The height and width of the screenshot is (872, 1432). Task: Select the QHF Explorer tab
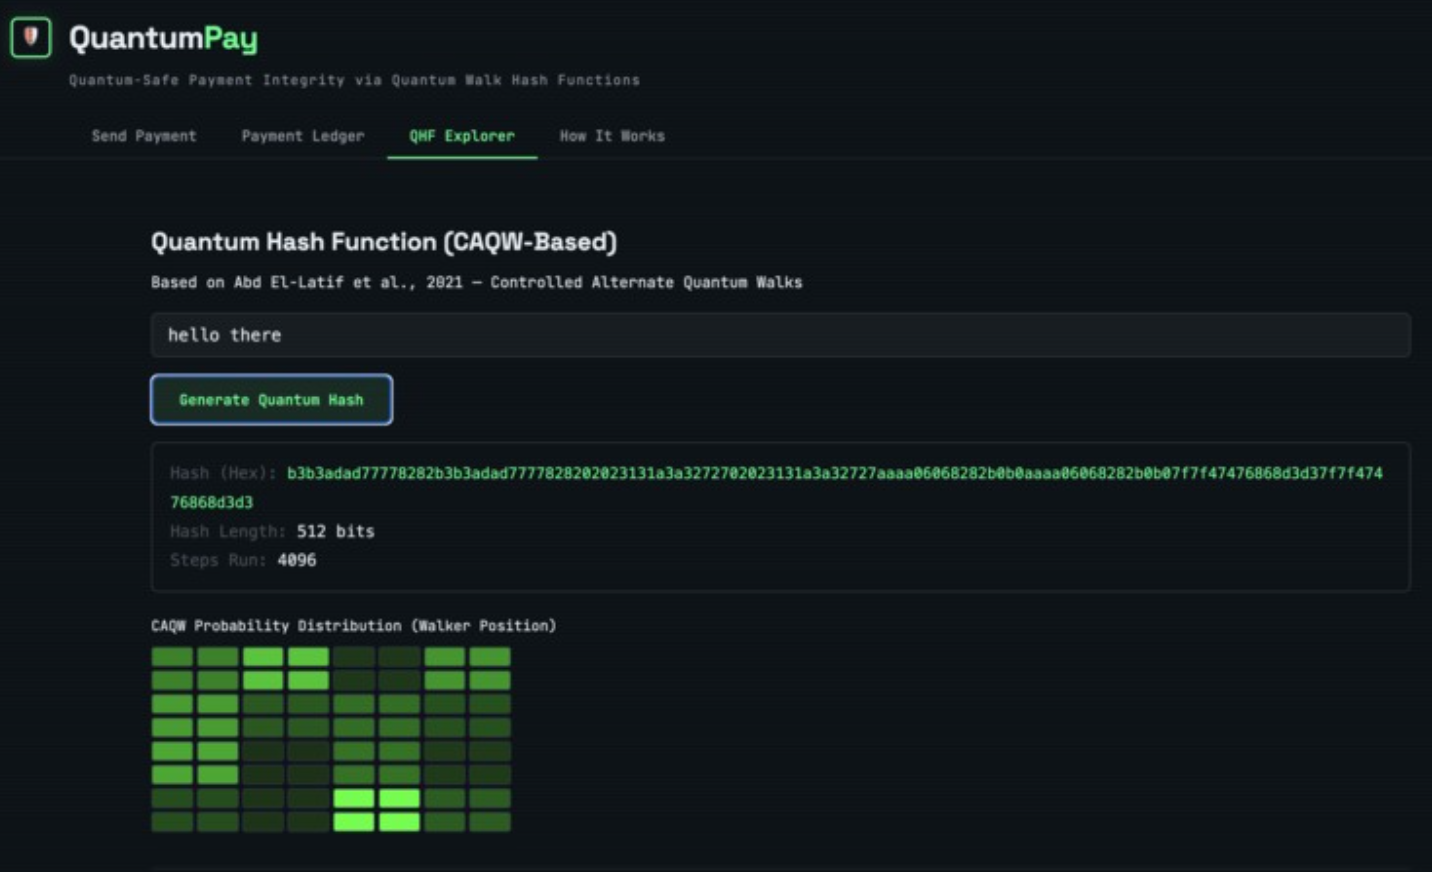pyautogui.click(x=462, y=136)
